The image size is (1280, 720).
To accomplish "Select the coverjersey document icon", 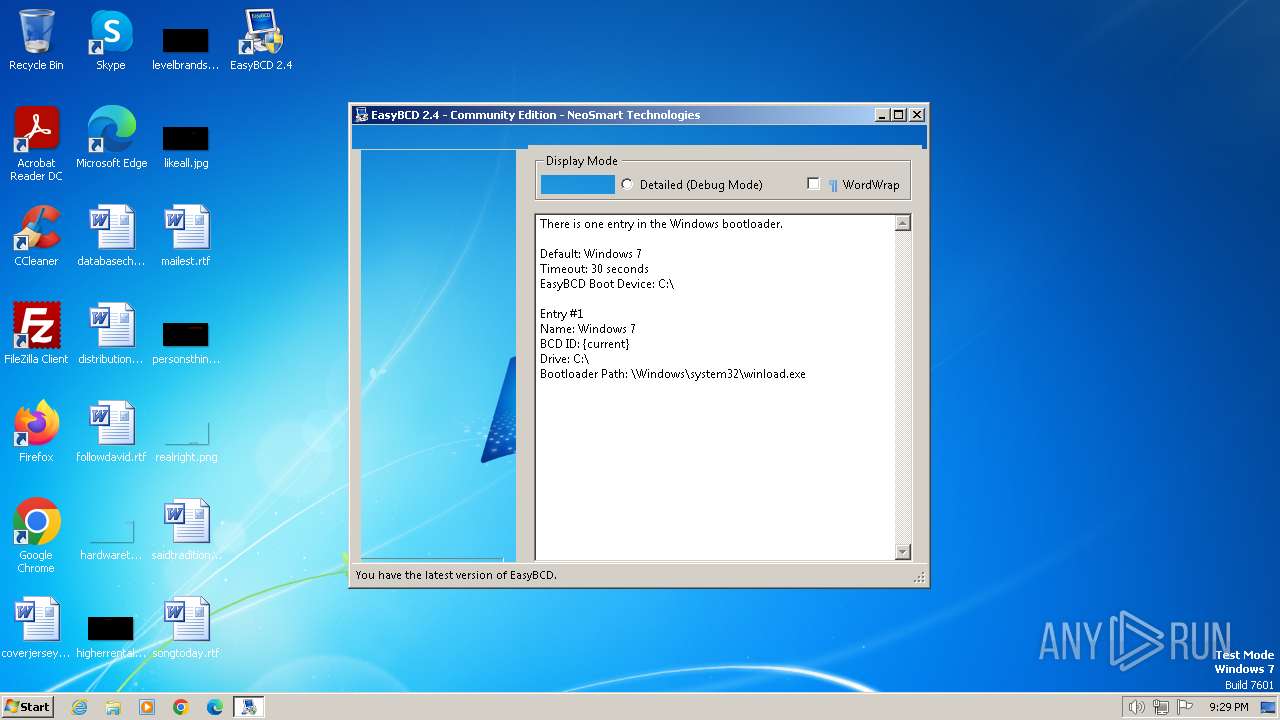I will coord(36,628).
